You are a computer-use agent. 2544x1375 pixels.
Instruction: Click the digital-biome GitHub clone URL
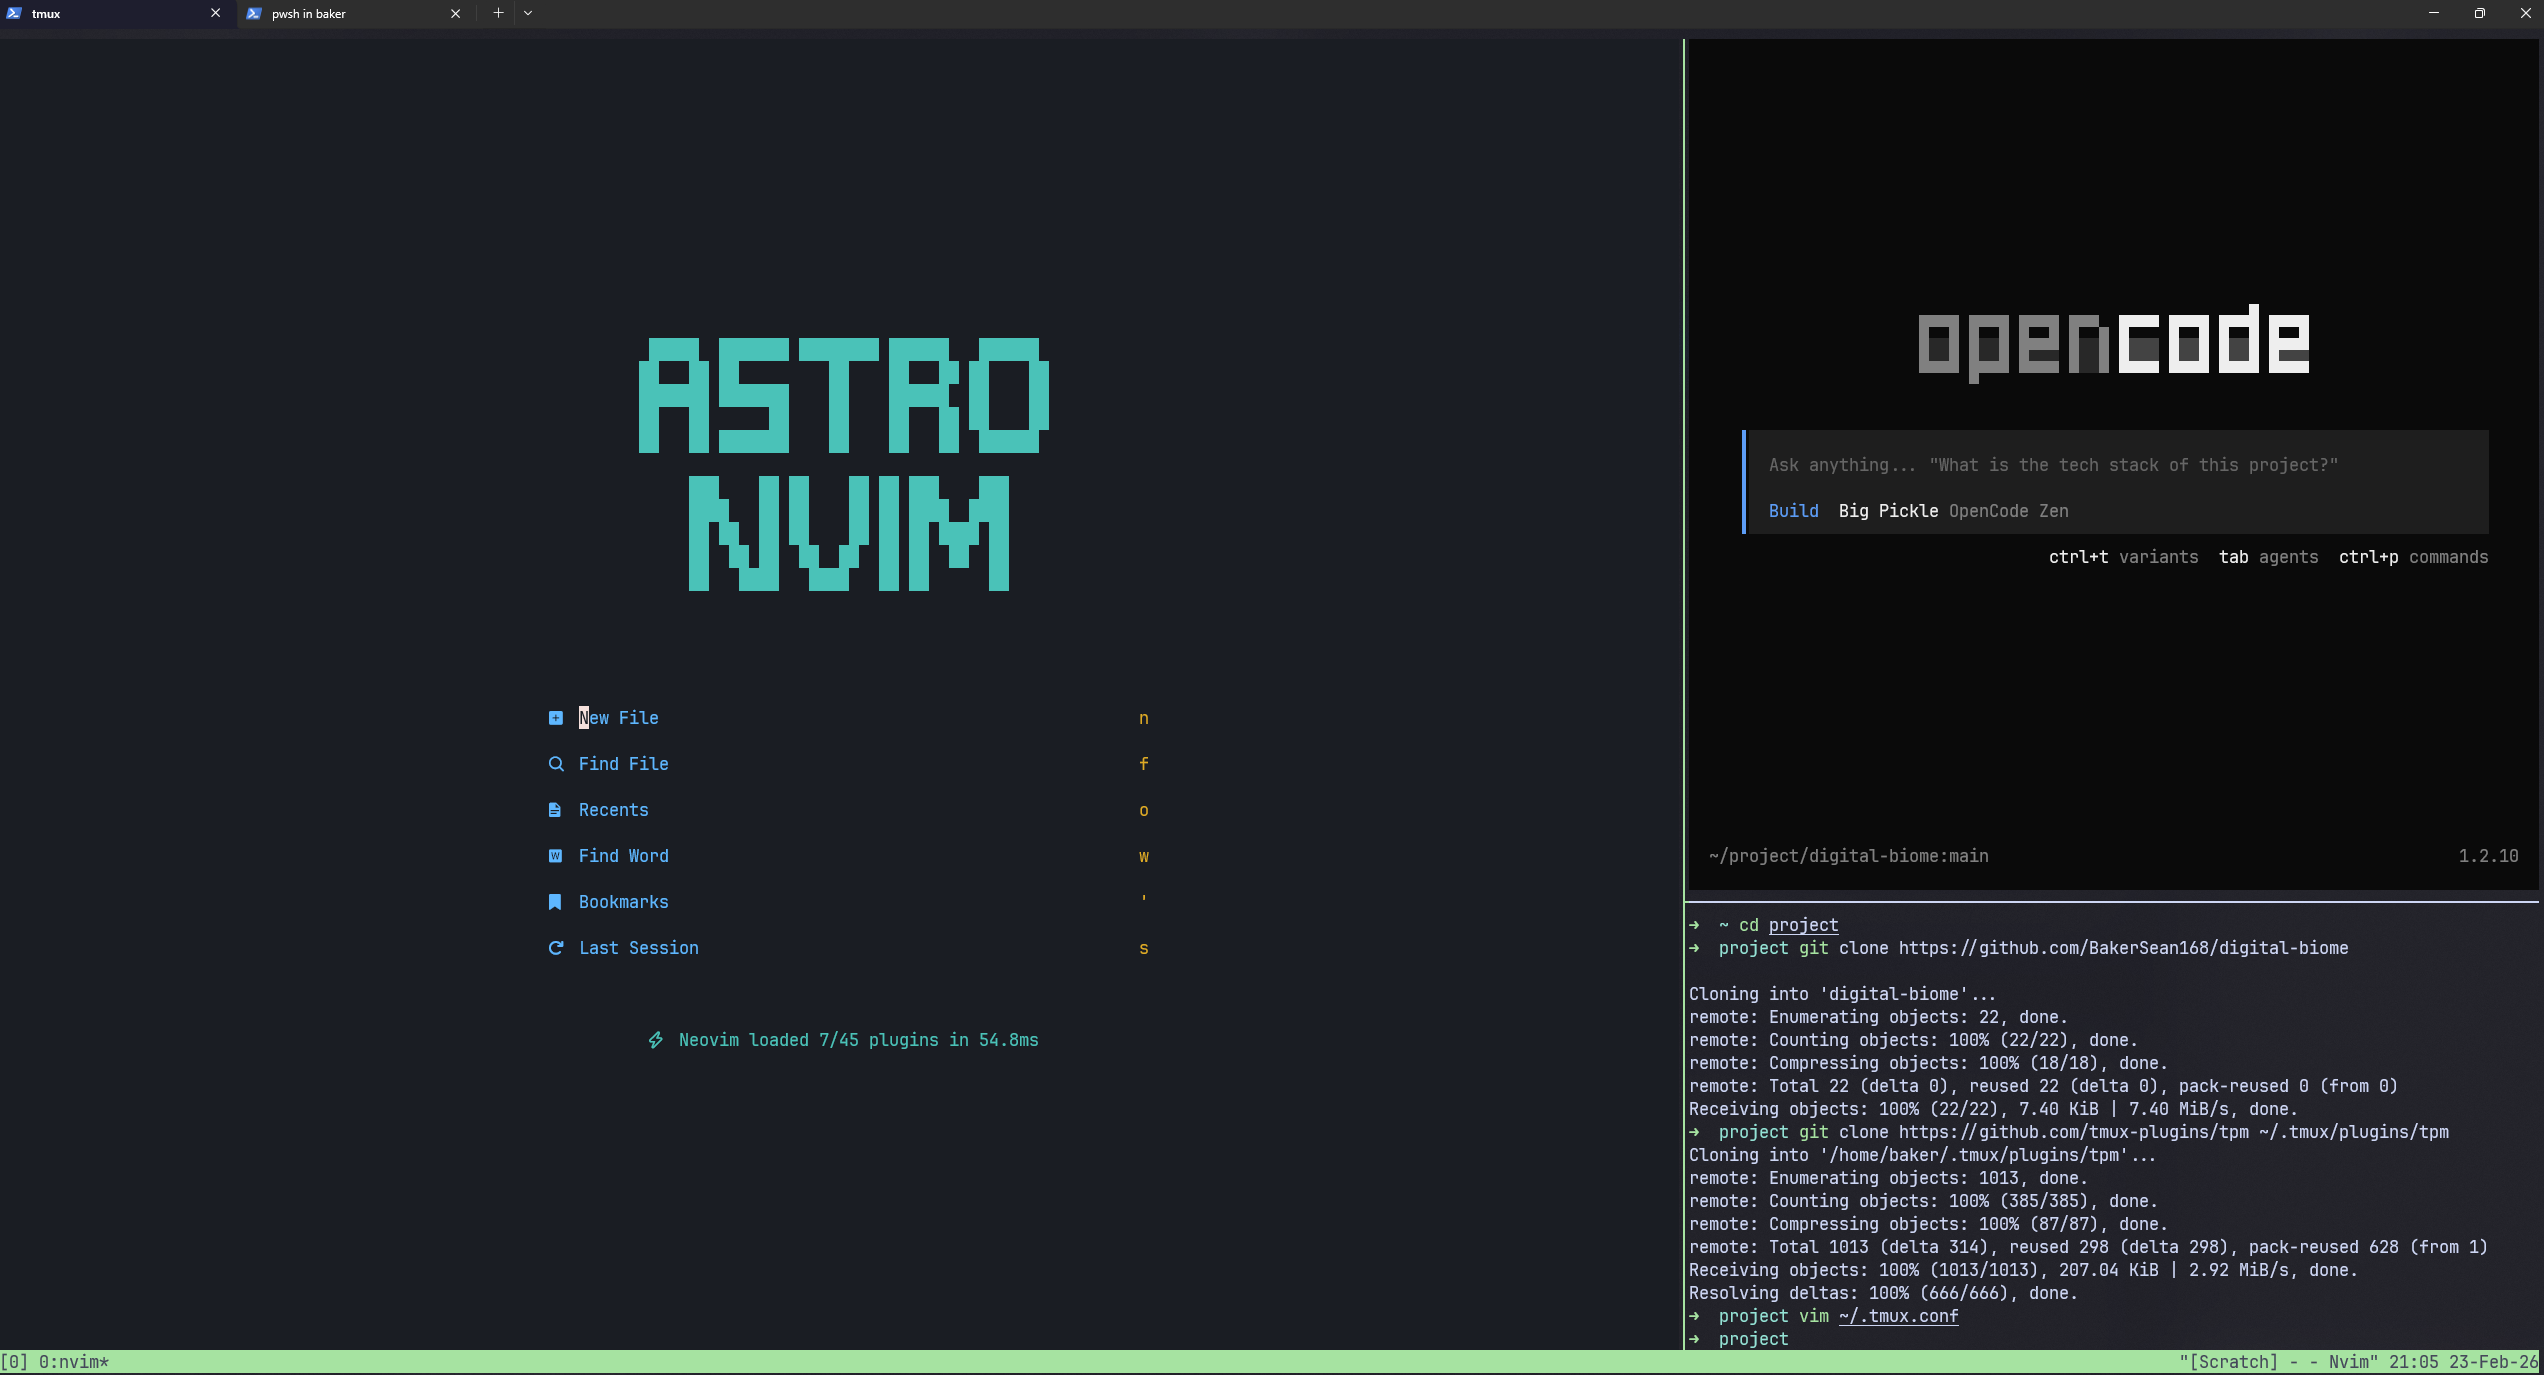point(2123,948)
